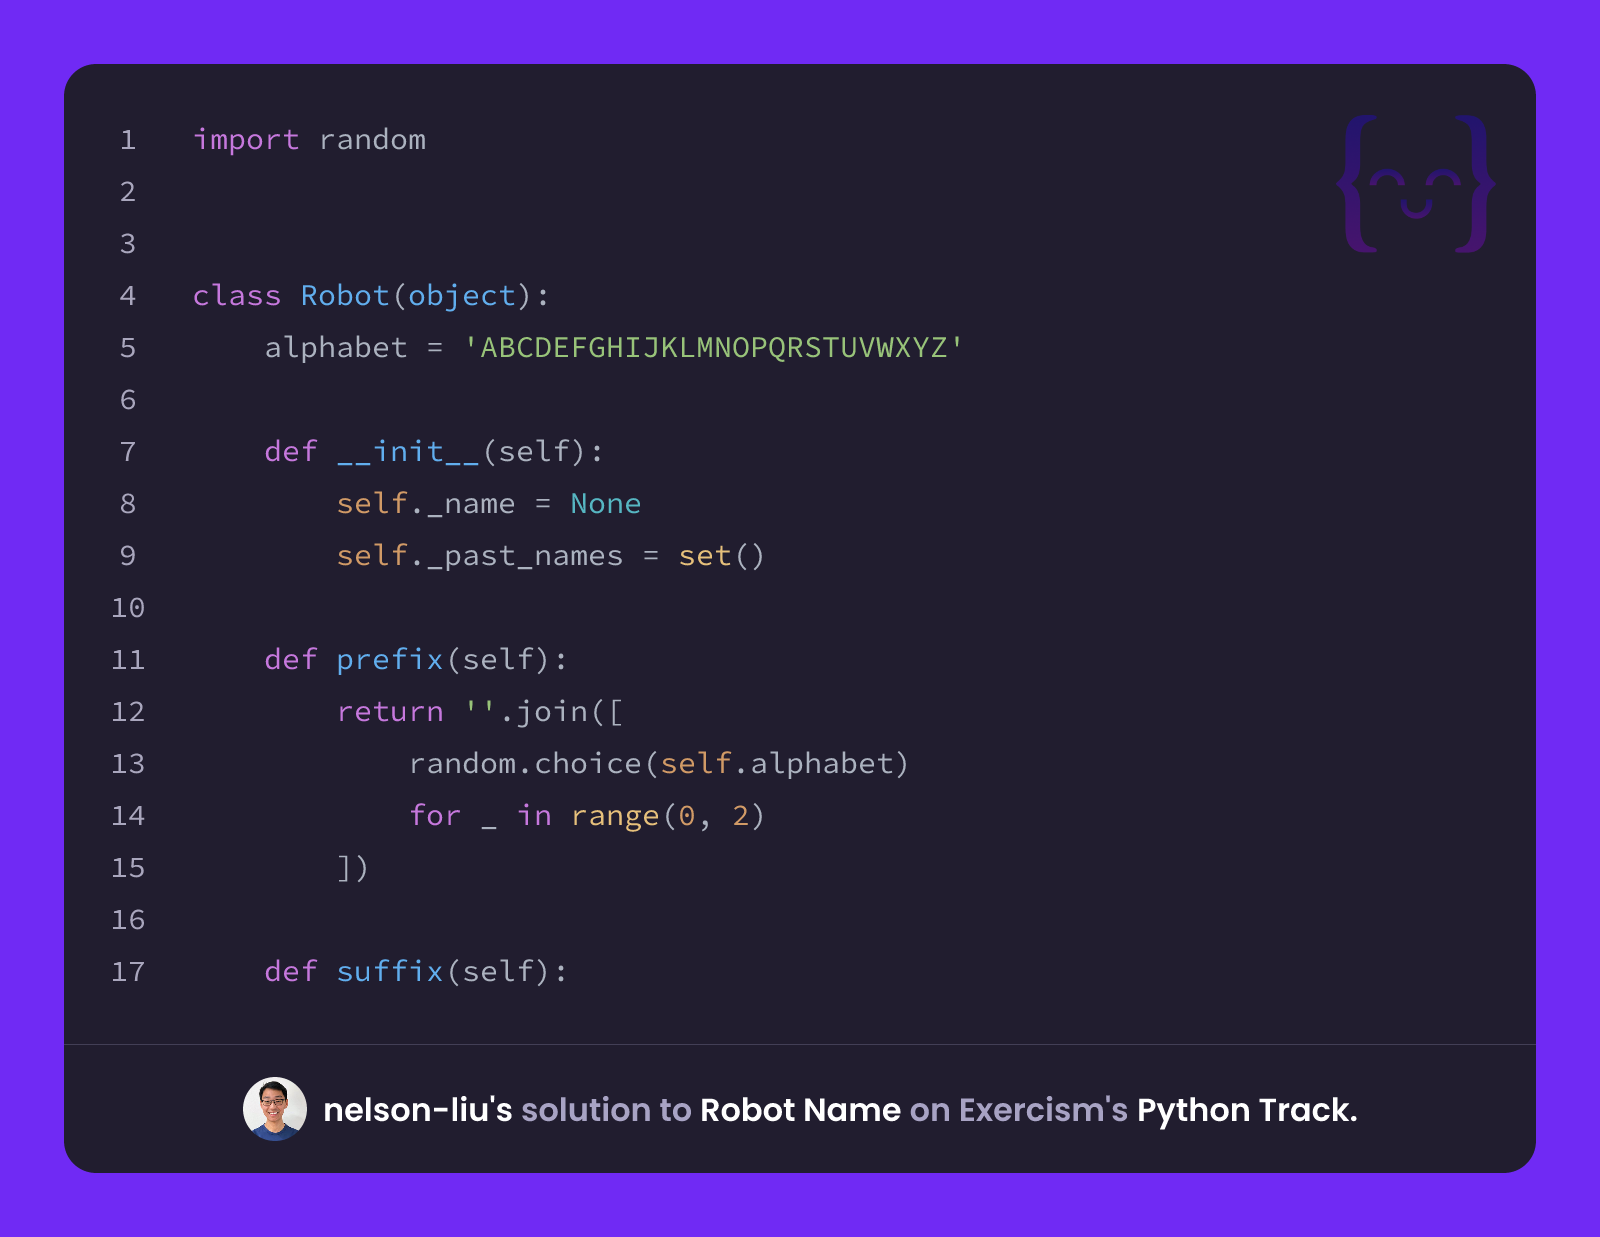Click the Robot class name
The height and width of the screenshot is (1237, 1600).
point(345,296)
